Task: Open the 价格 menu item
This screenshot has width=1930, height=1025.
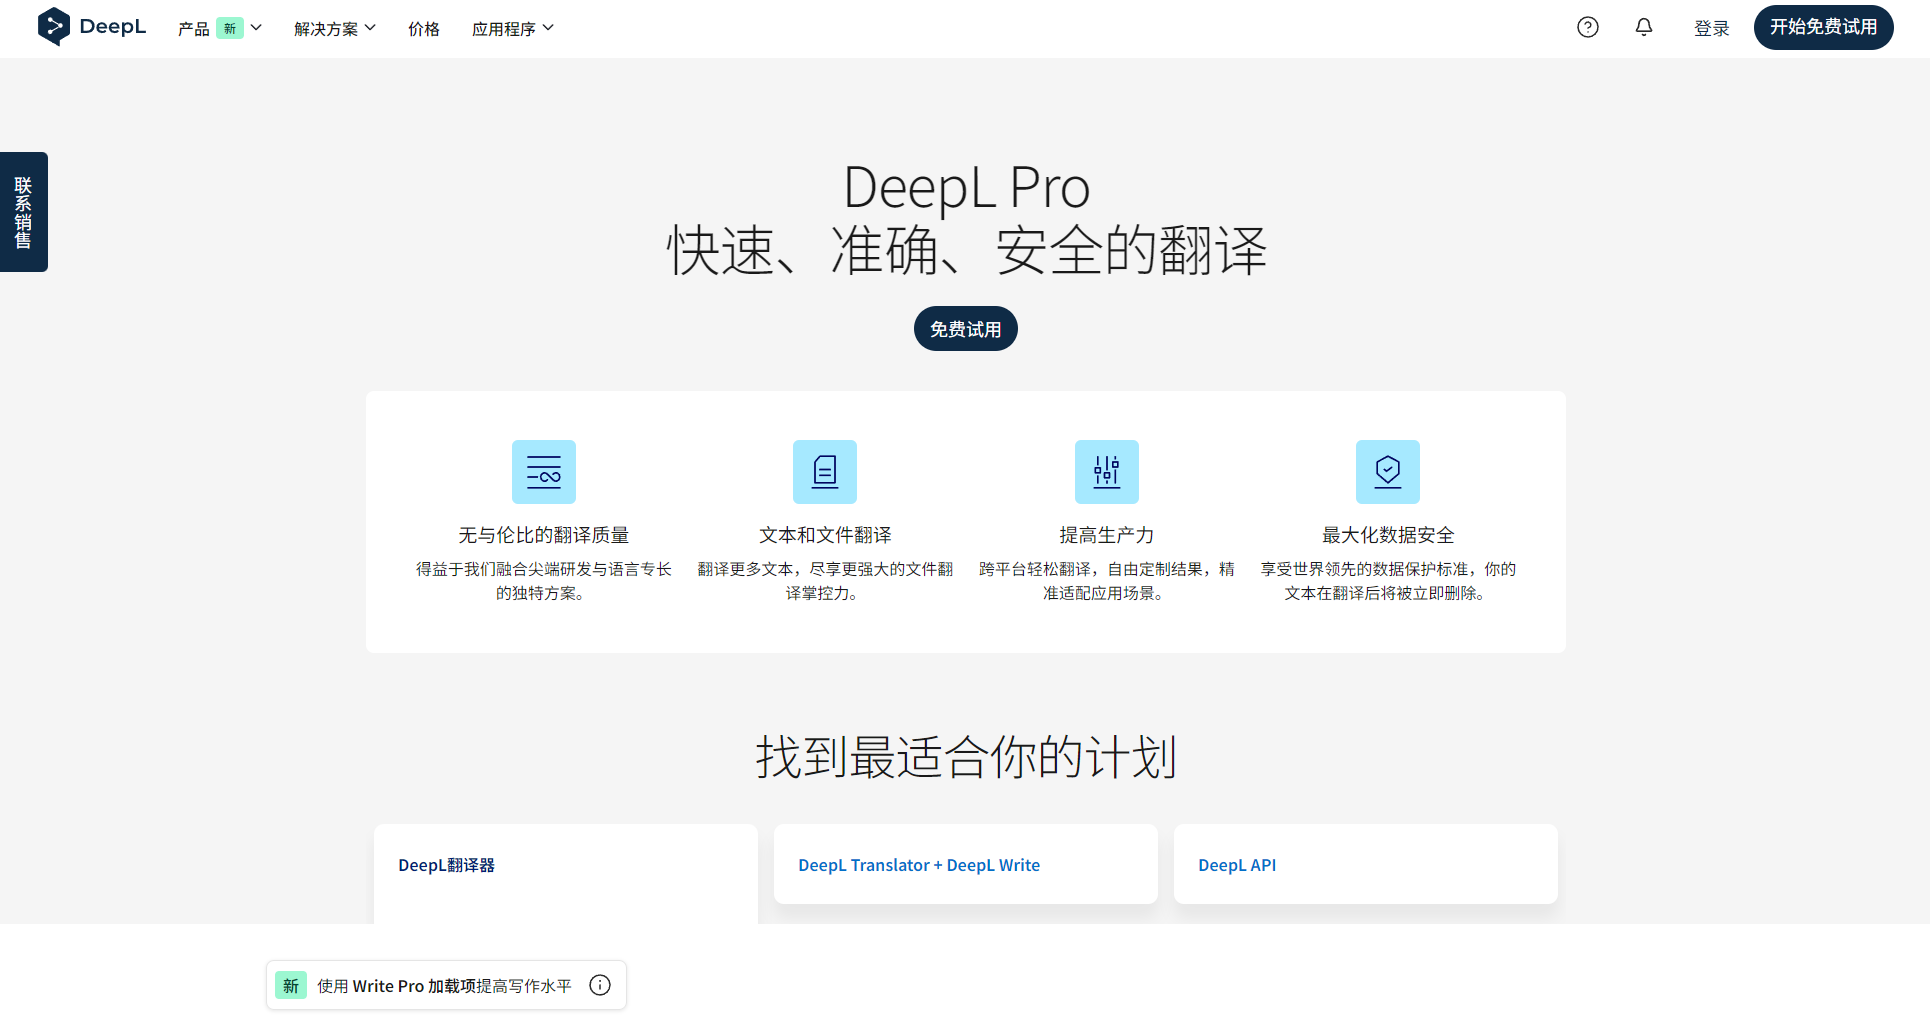Action: coord(423,28)
